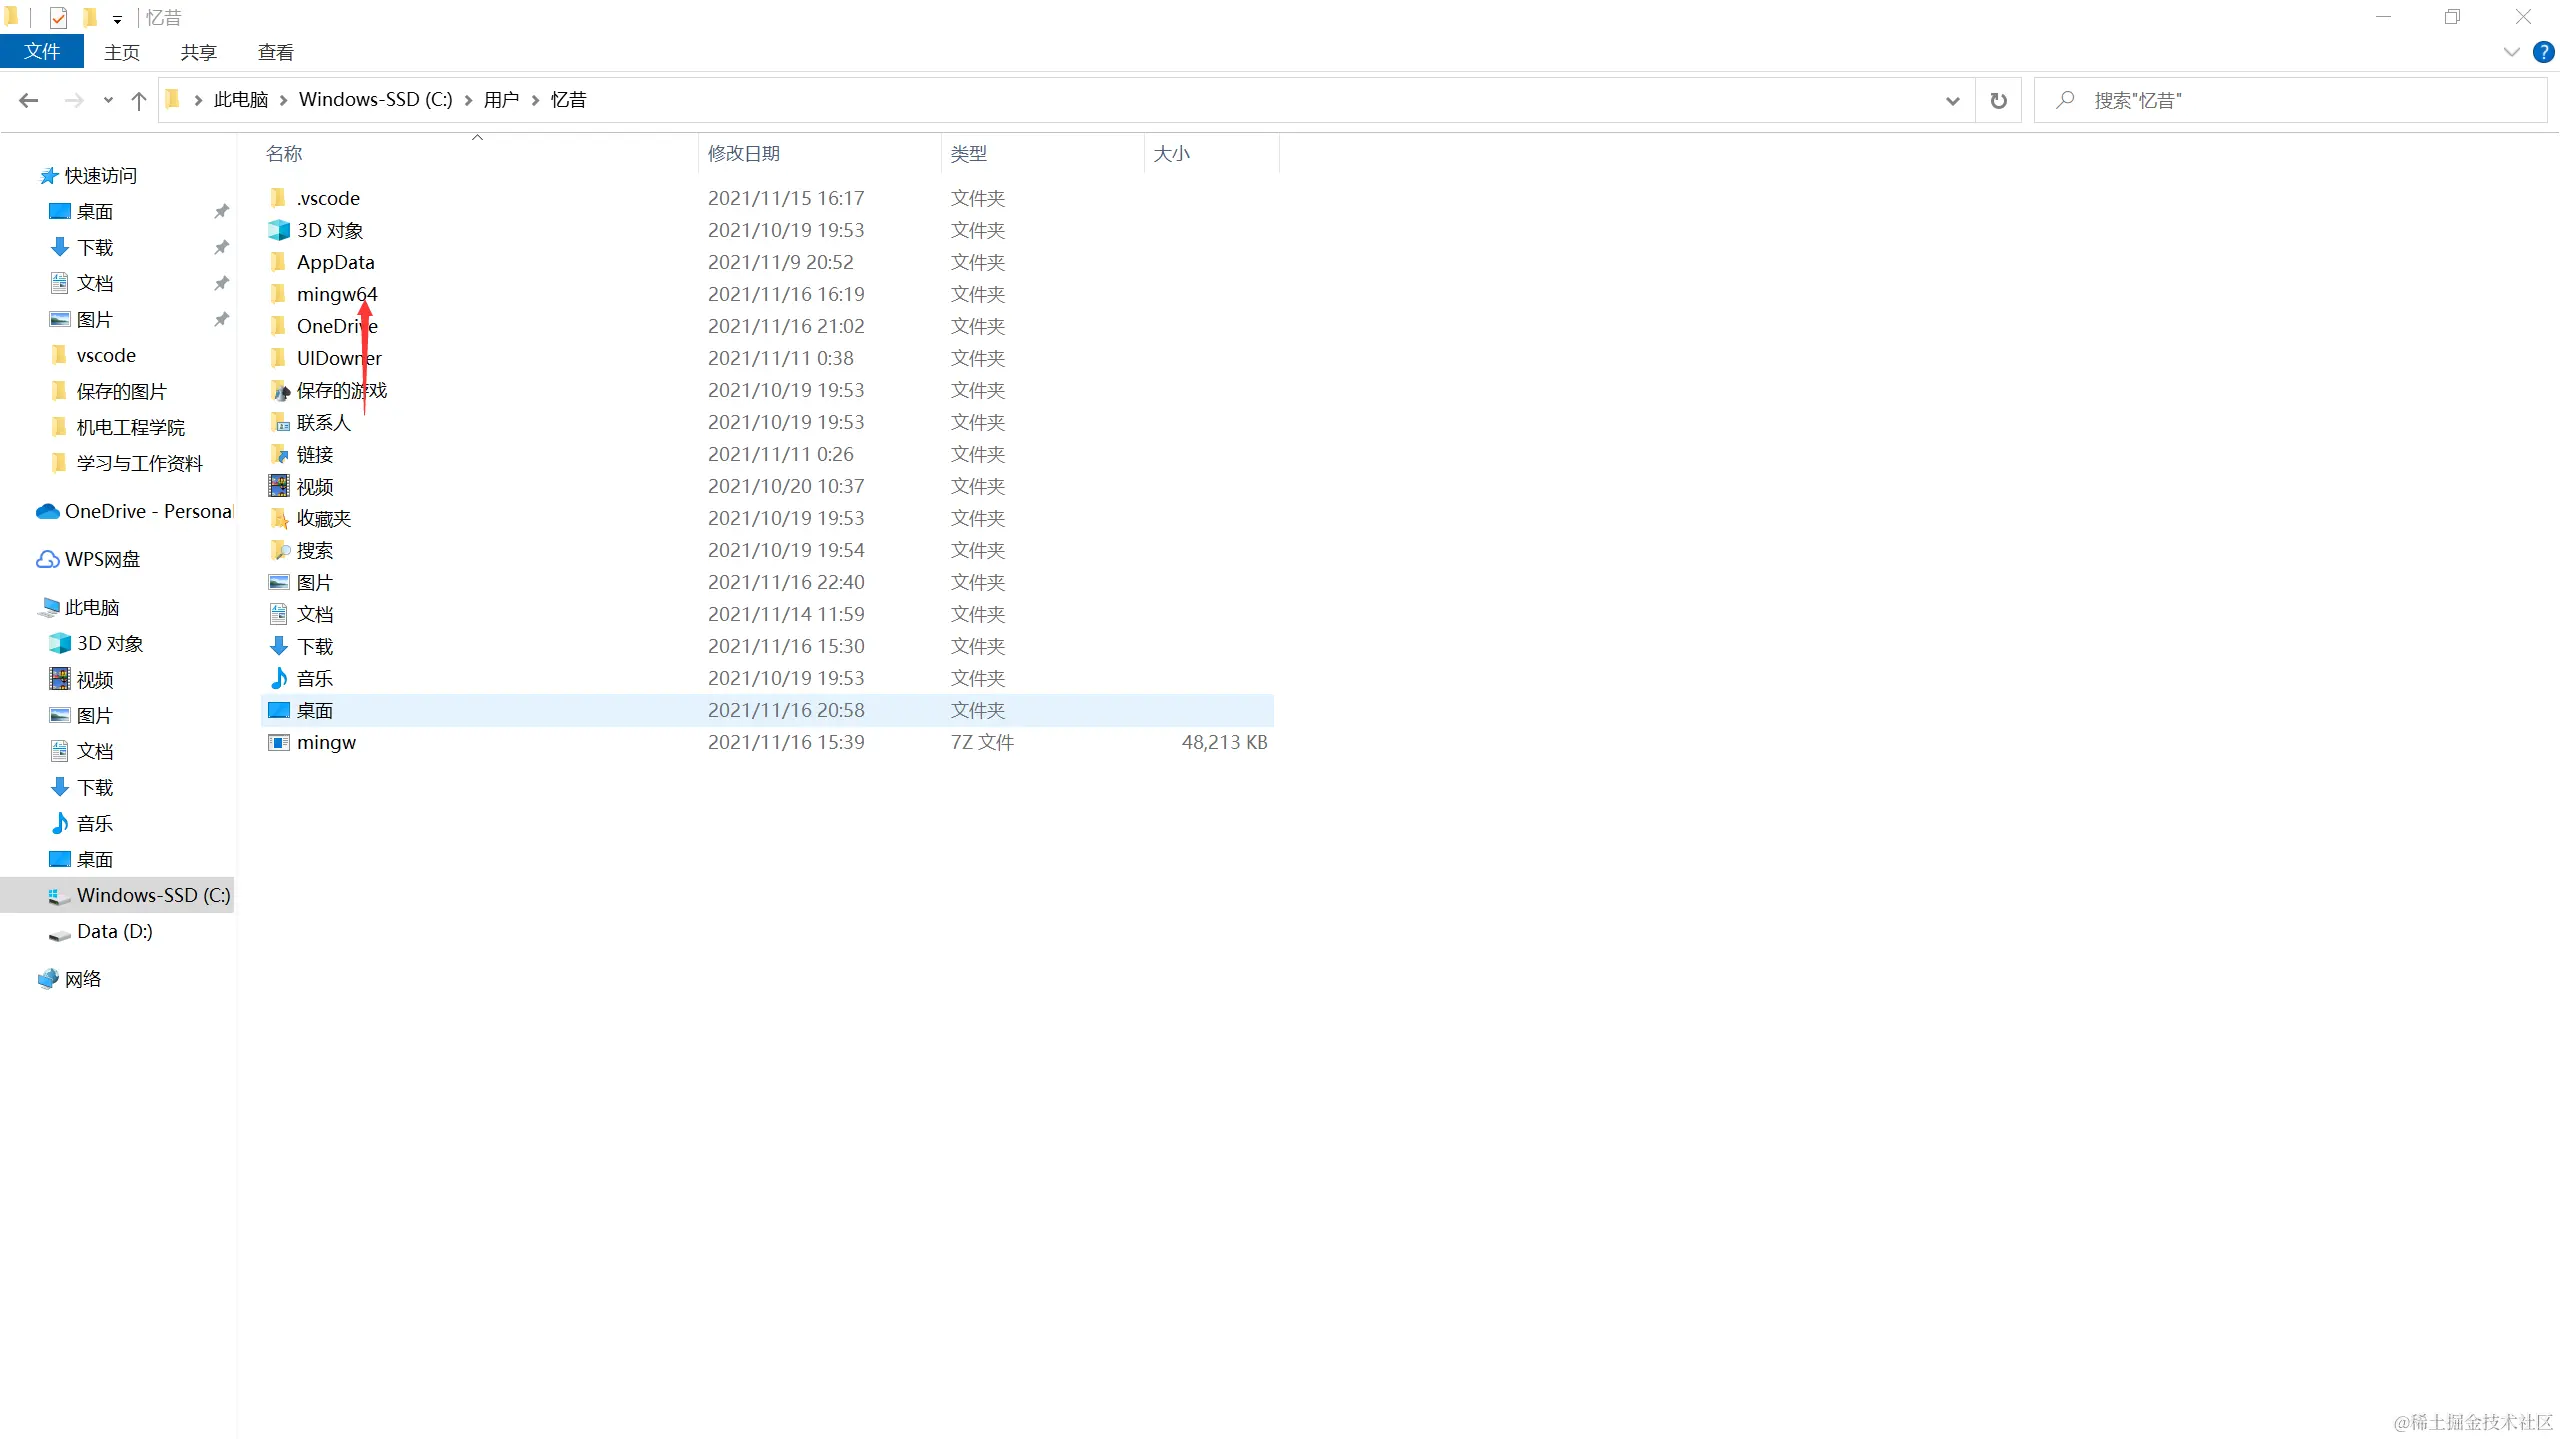Viewport: 2560px width, 1439px height.
Task: Click 用户 in the breadcrumb path
Action: (501, 100)
